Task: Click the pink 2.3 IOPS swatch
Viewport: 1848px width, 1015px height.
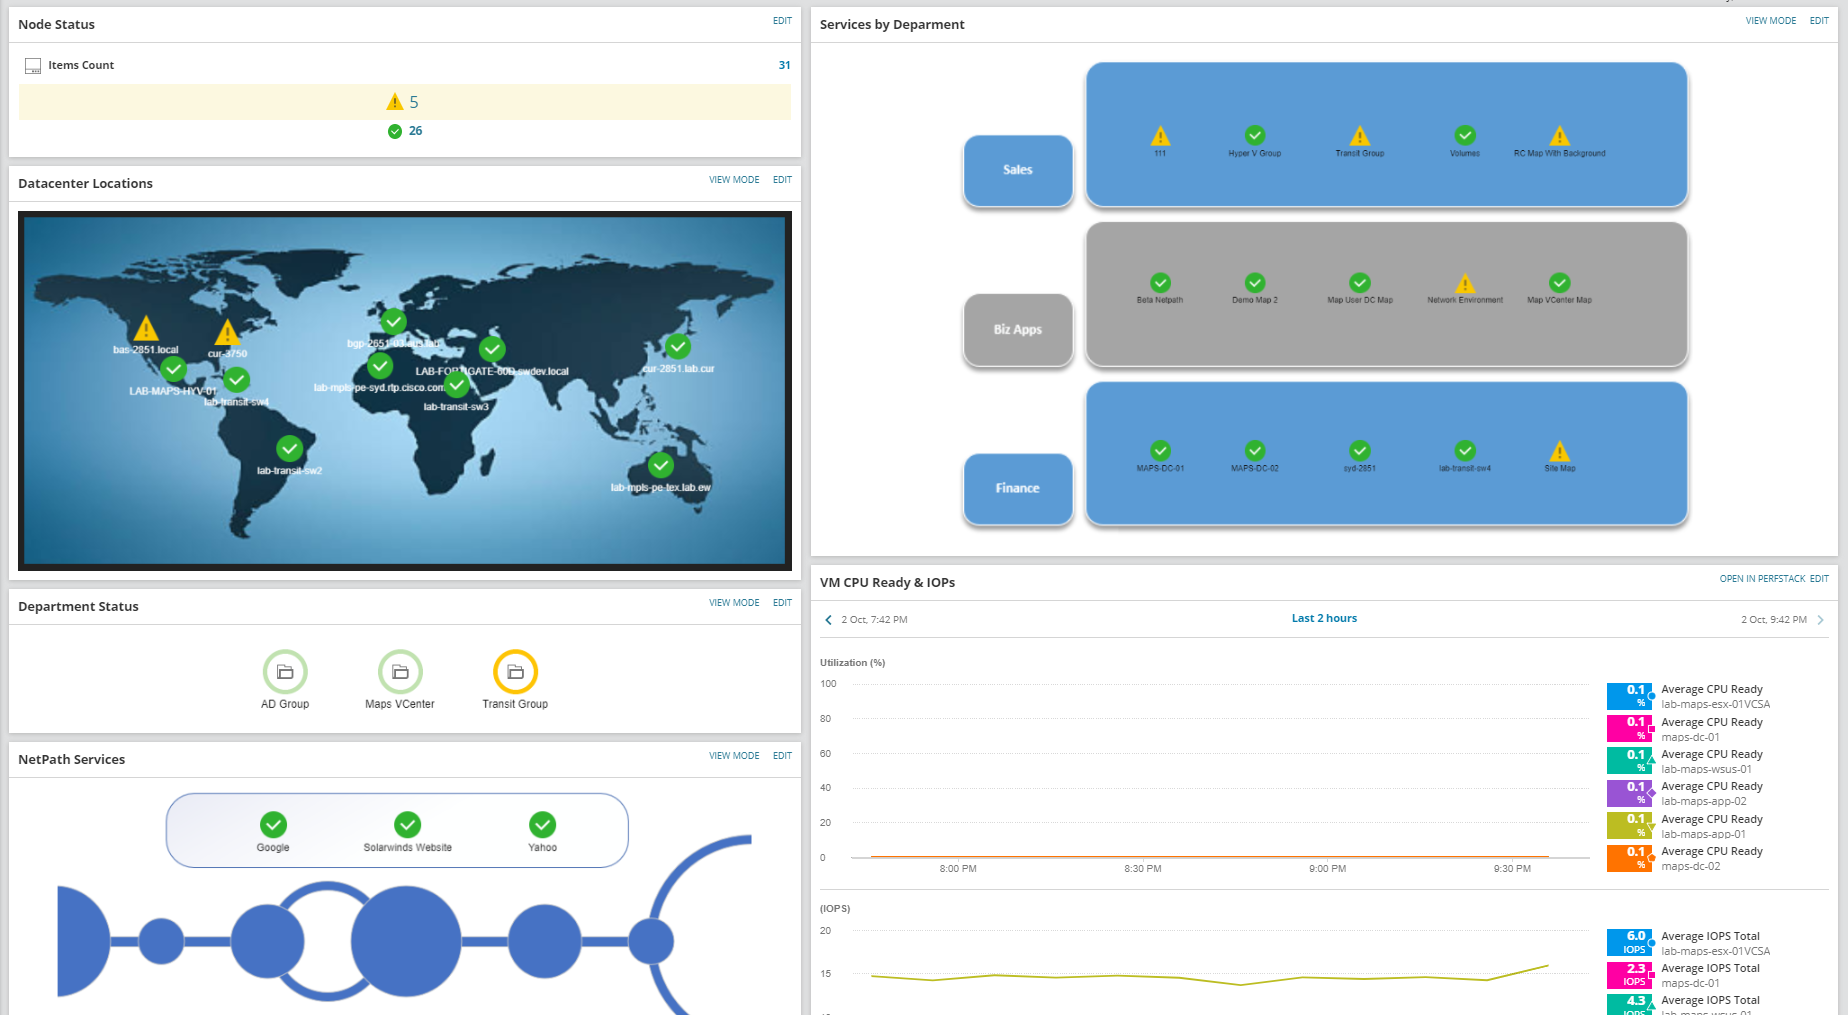Action: pyautogui.click(x=1629, y=975)
